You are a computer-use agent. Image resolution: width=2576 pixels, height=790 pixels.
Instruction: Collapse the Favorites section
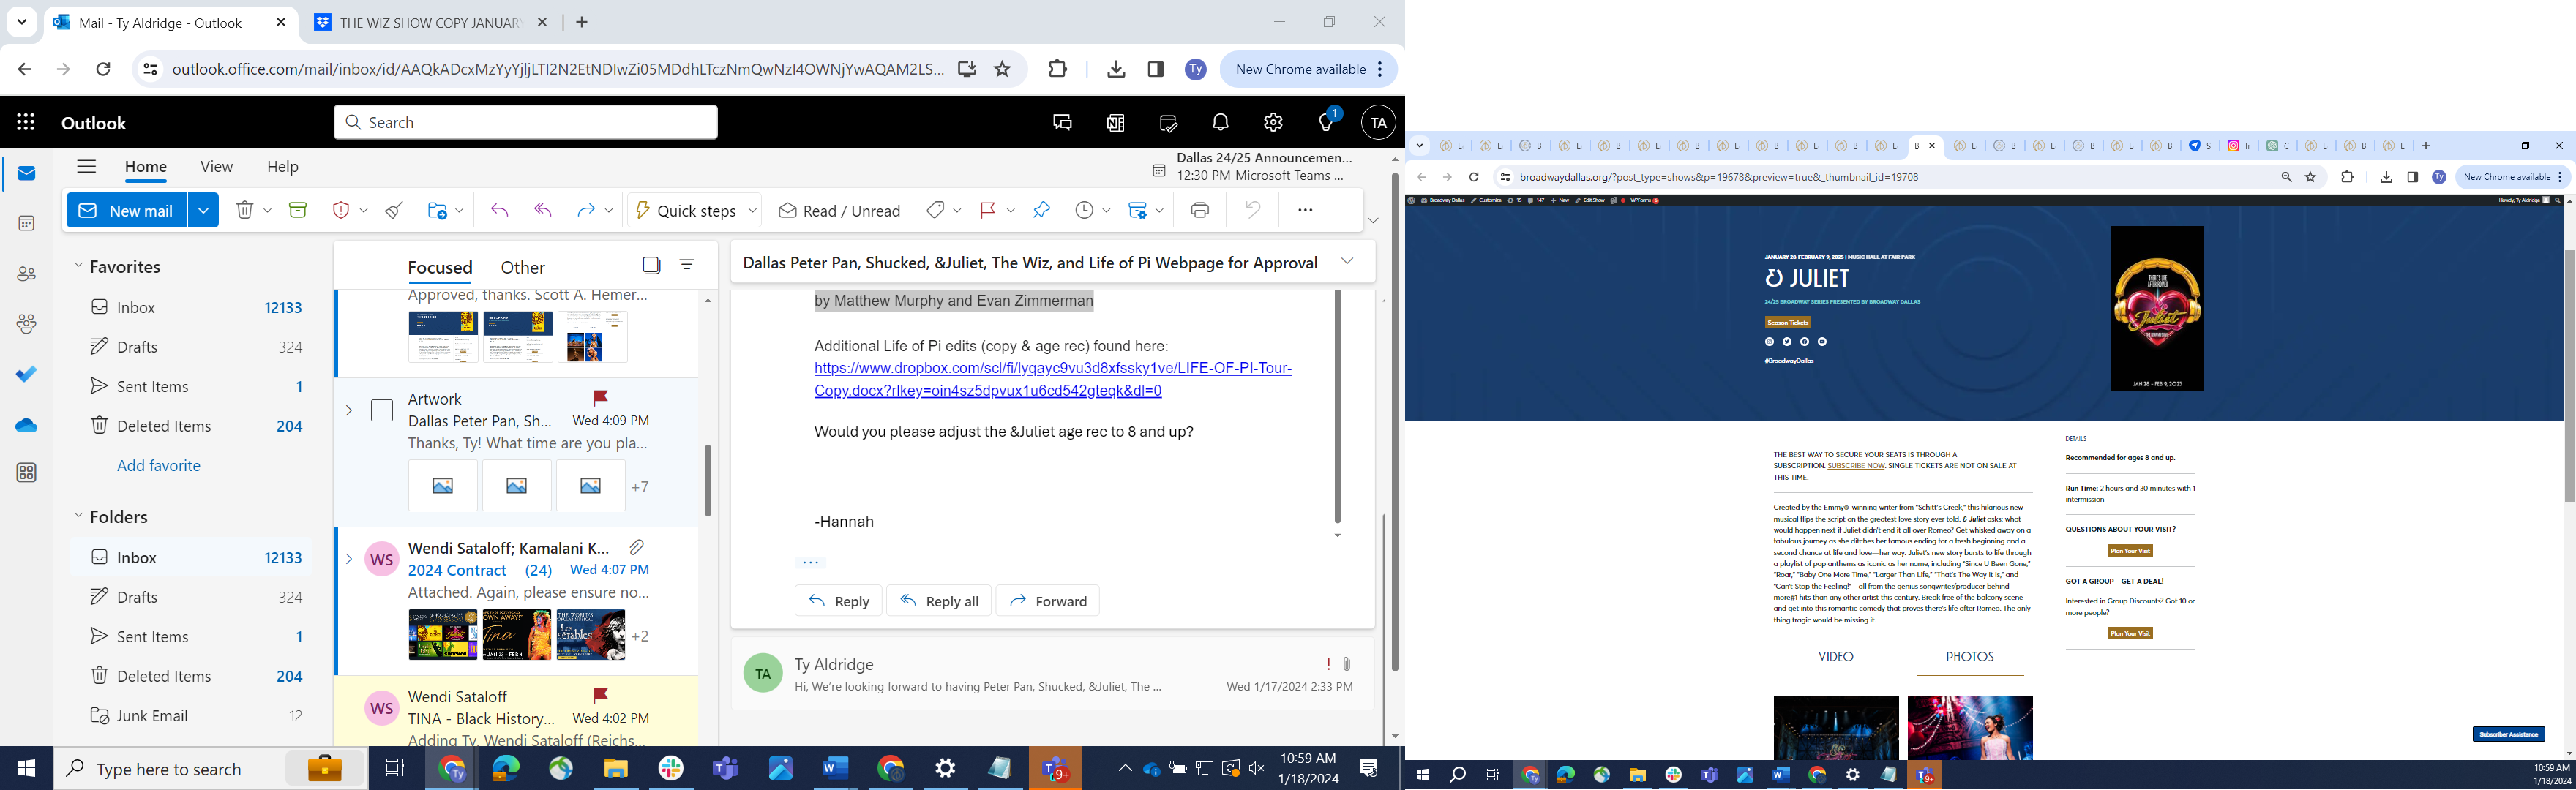tap(79, 266)
